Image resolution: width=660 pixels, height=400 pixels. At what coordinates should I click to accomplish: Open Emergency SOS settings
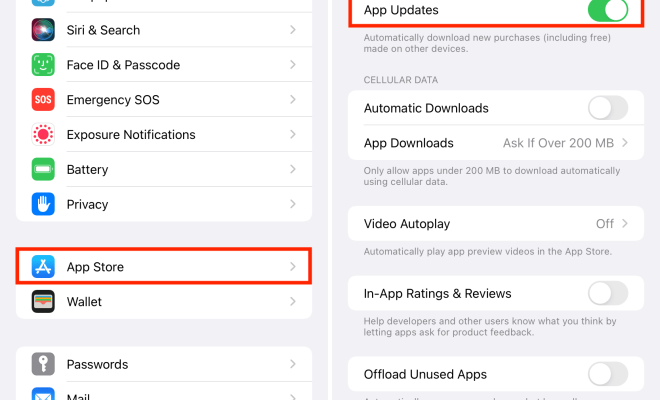164,100
